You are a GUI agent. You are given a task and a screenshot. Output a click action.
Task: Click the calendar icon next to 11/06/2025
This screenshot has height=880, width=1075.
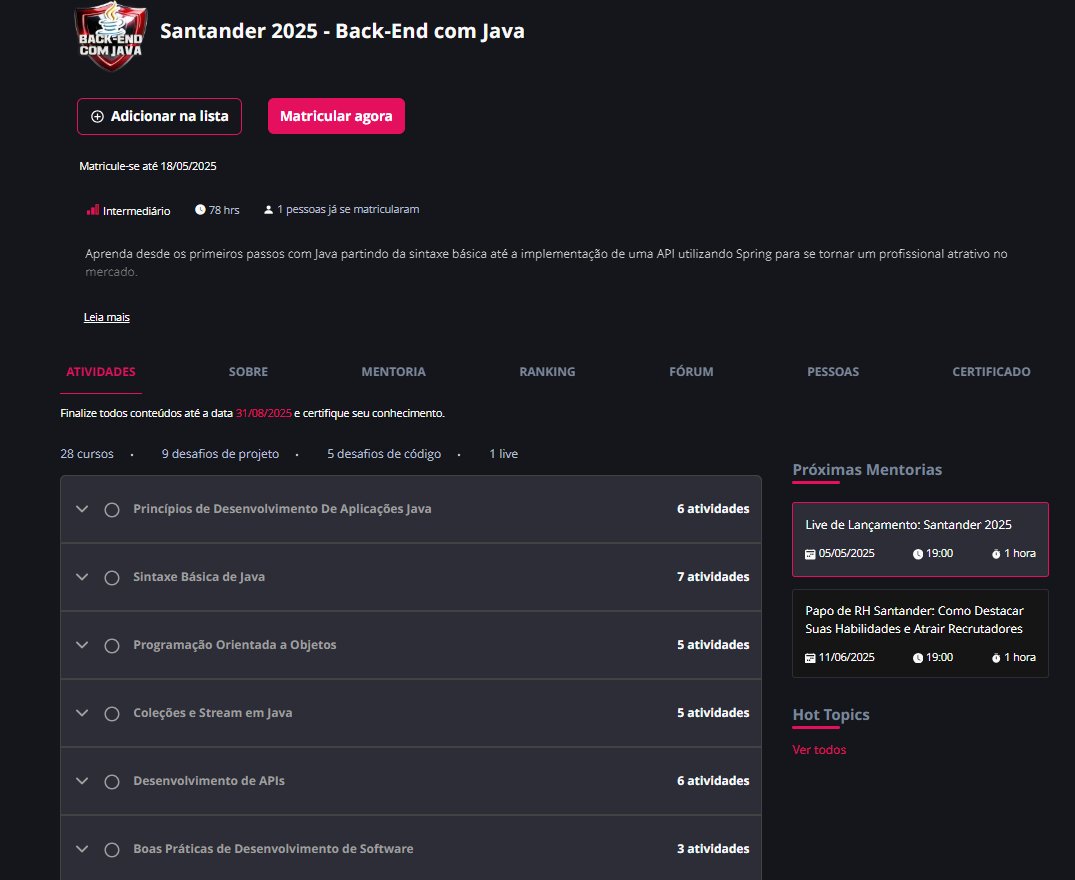click(810, 658)
